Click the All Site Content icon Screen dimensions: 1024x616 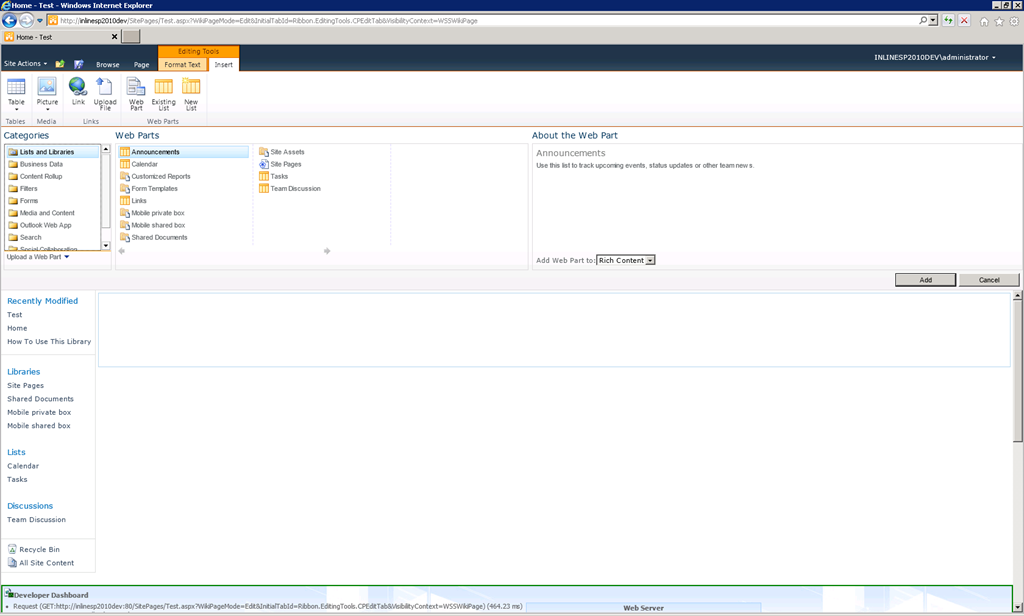pyautogui.click(x=12, y=562)
